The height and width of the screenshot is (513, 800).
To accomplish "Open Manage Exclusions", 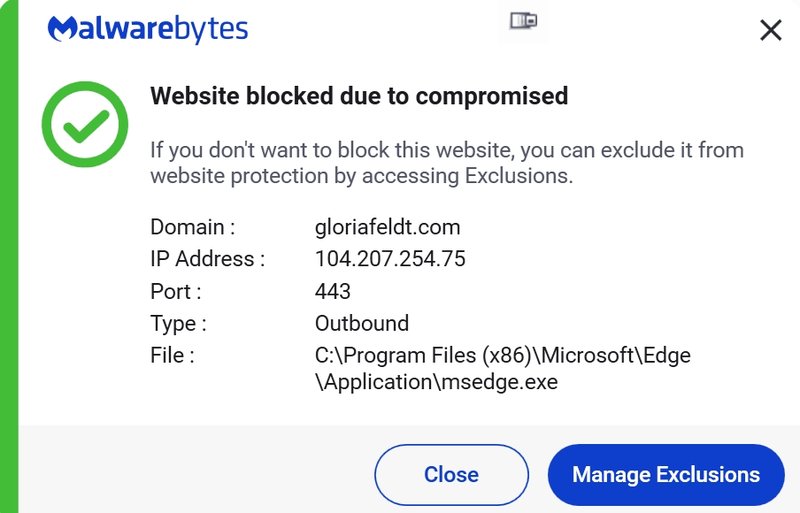I will (666, 475).
